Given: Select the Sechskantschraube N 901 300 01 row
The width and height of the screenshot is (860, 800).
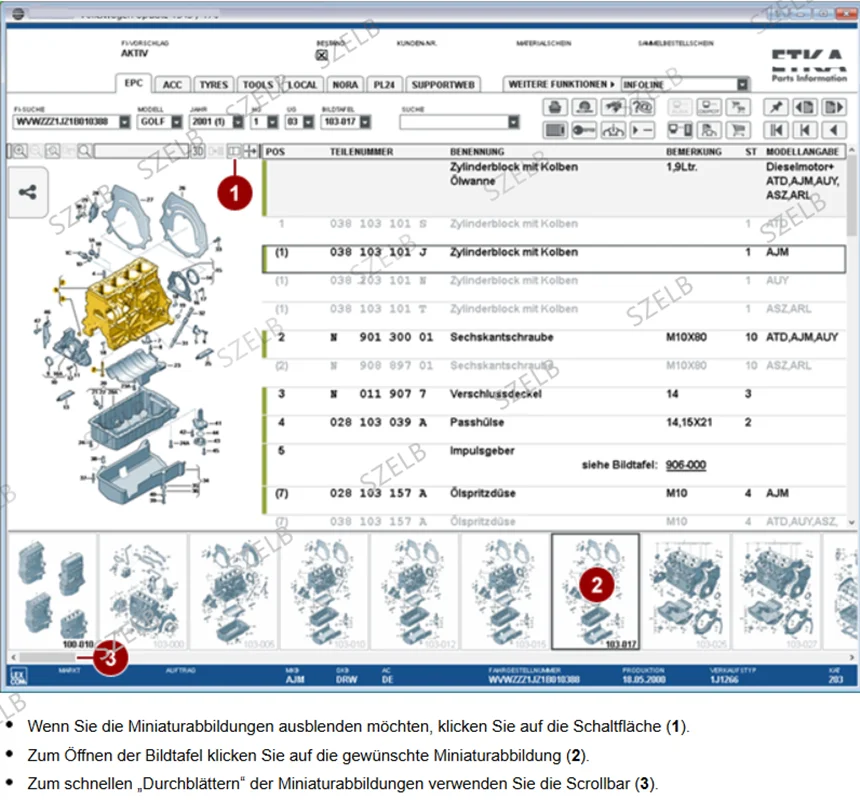Looking at the screenshot, I should point(554,344).
